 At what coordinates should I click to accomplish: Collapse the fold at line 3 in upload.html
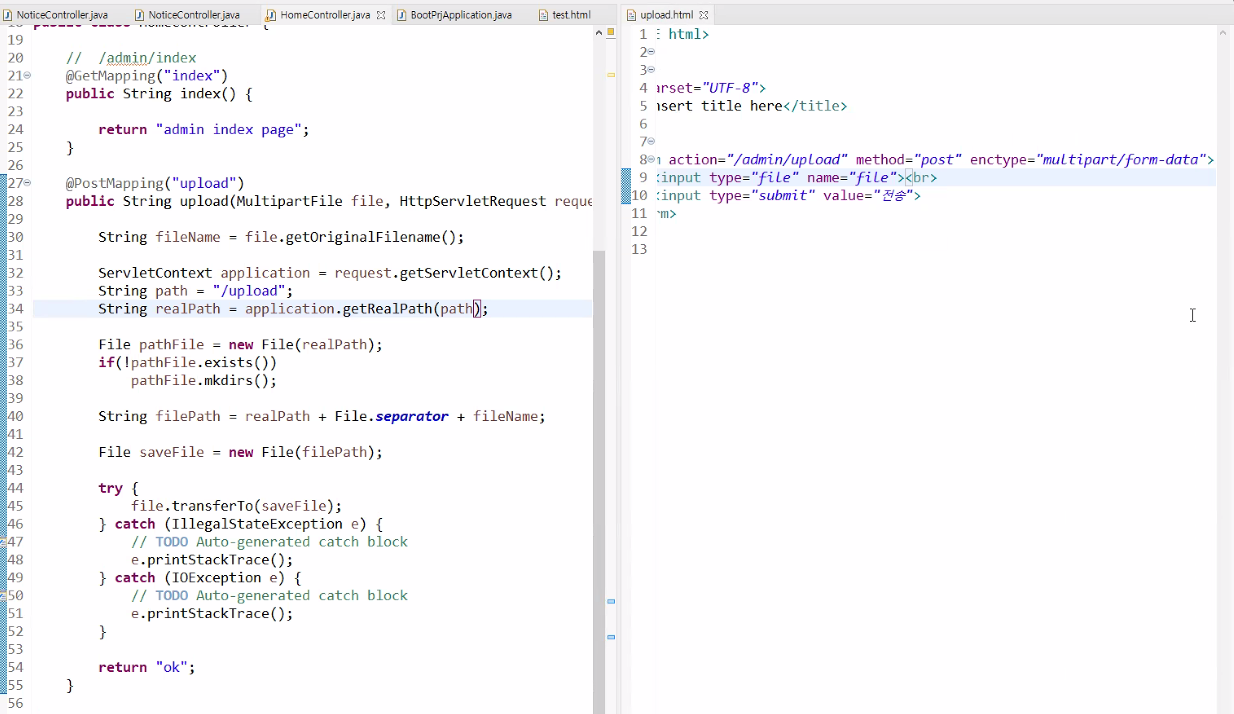pyautogui.click(x=651, y=70)
